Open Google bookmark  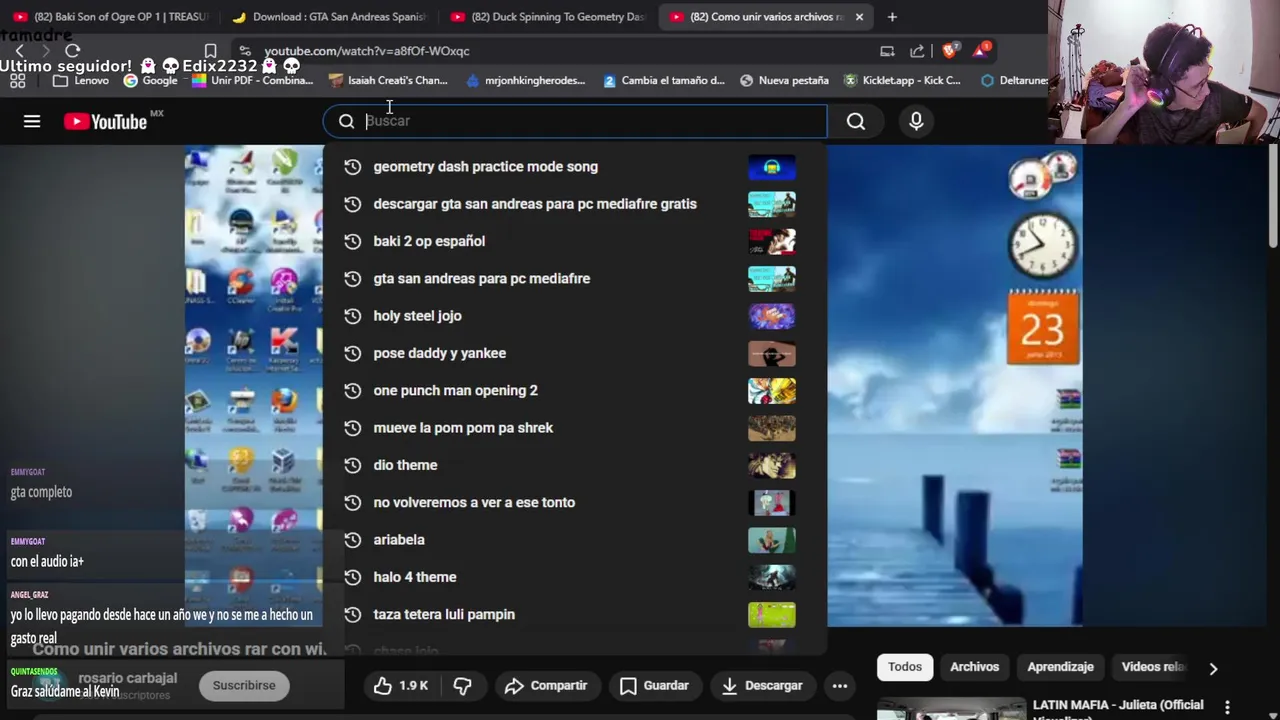coord(150,81)
